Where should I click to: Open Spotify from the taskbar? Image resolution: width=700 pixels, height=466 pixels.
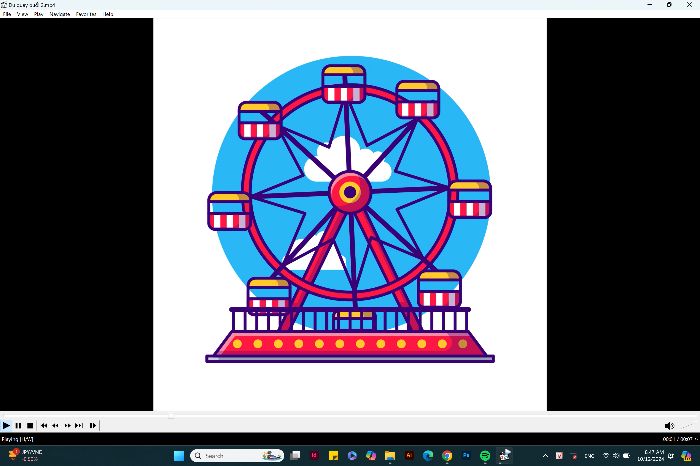(485, 456)
